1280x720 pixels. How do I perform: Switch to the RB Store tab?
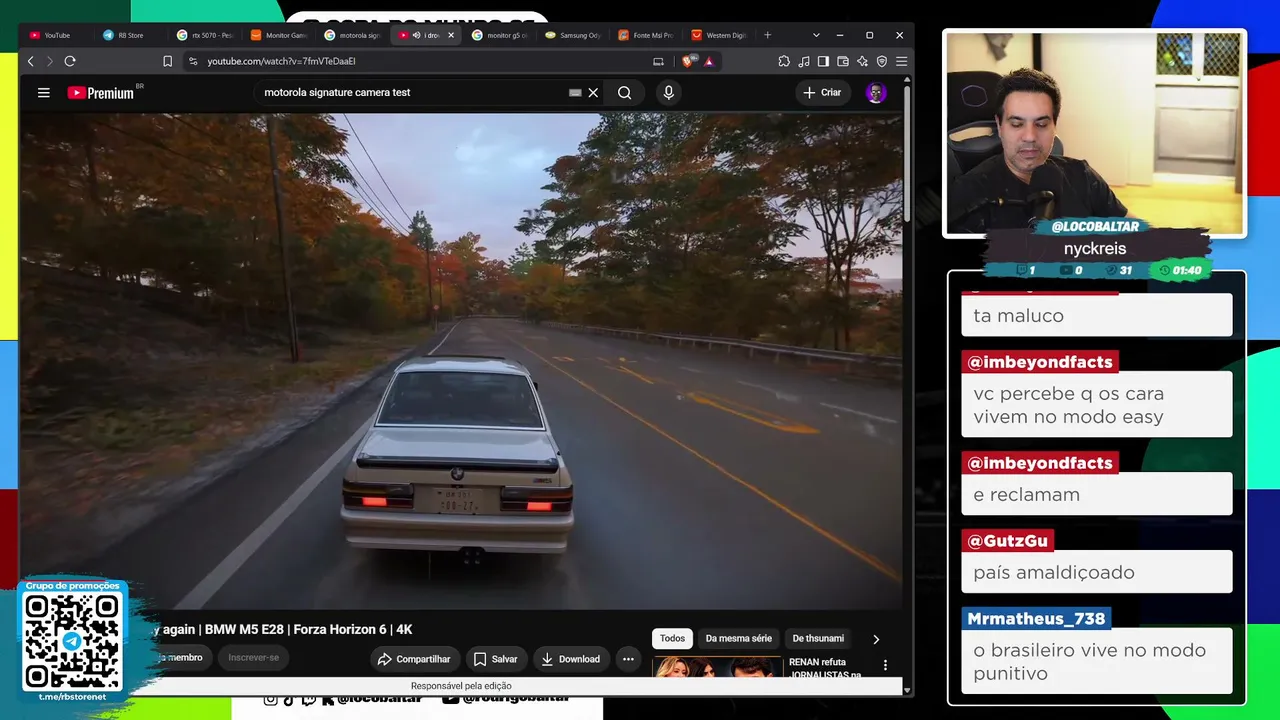(x=130, y=35)
